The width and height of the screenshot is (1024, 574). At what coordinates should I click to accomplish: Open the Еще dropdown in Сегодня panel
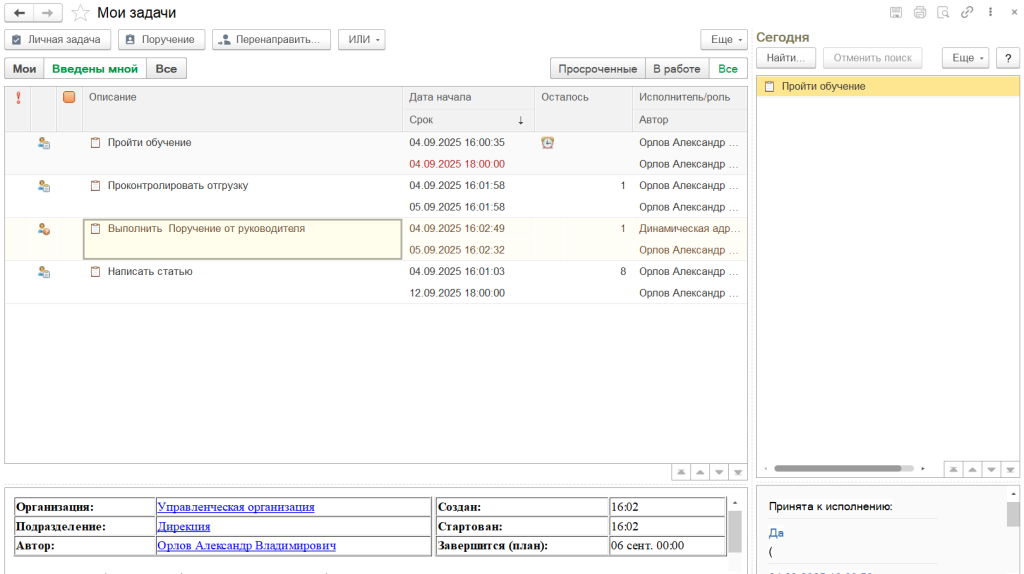(965, 58)
